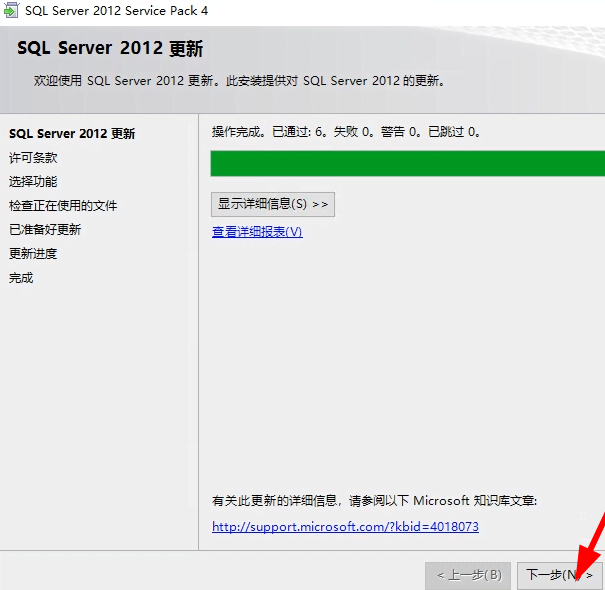
Task: Select the SQL Server 2012 更新 sidebar step
Action: (72, 134)
